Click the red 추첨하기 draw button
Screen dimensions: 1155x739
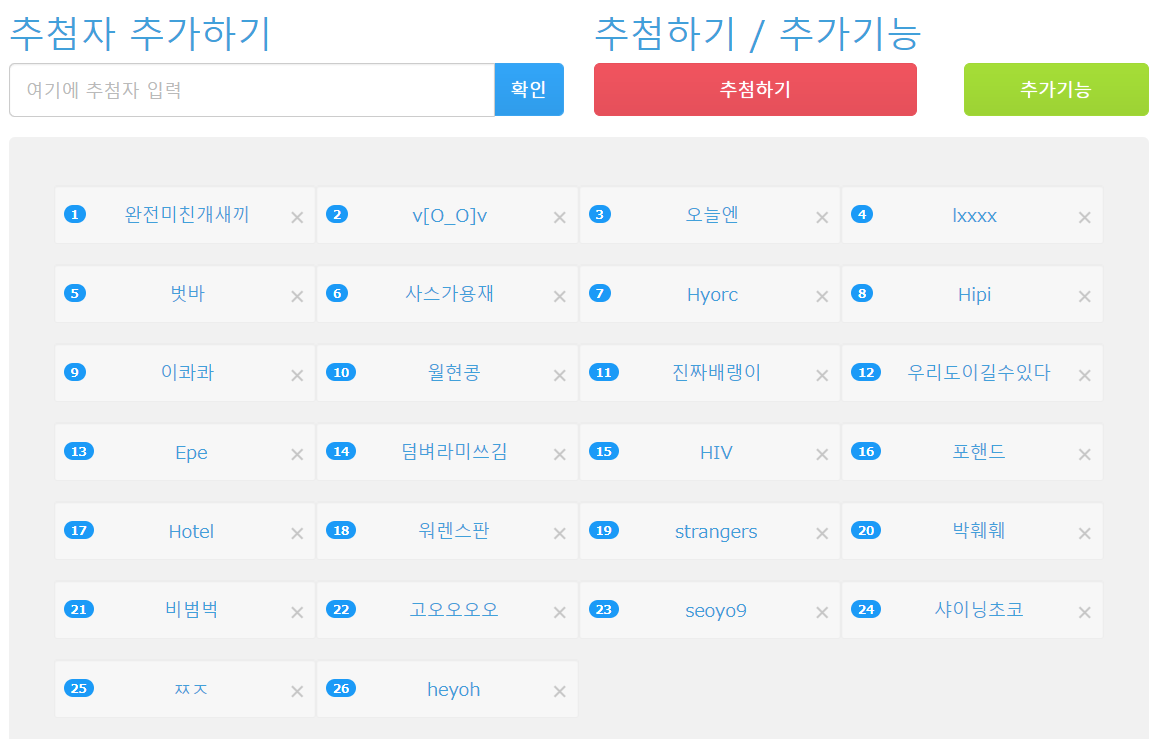click(755, 90)
